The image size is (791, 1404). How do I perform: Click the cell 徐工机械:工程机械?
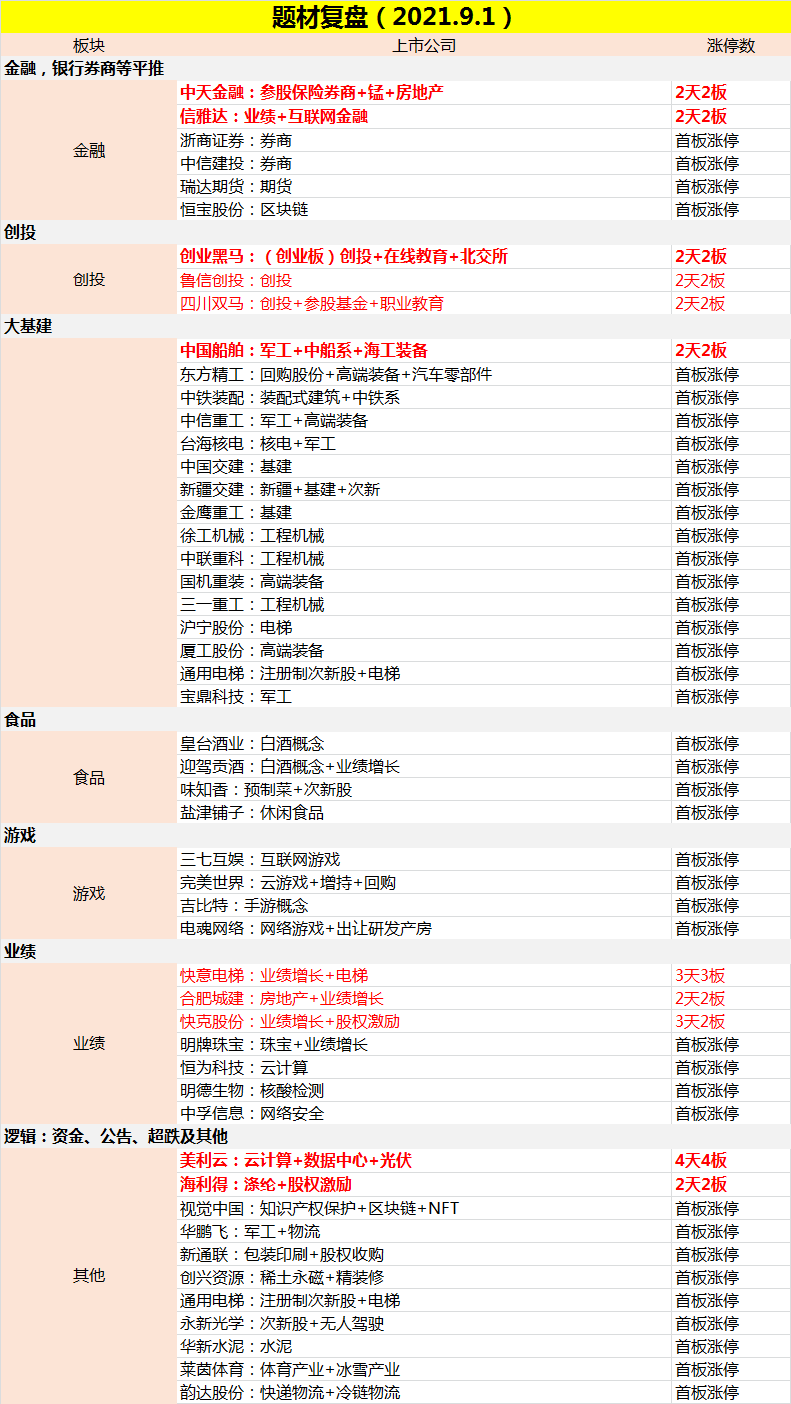[424, 535]
